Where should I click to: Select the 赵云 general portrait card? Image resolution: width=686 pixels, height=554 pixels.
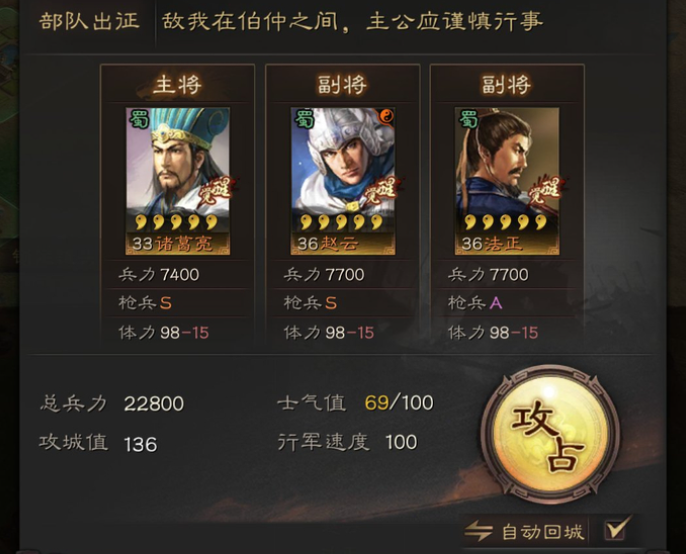coord(343,181)
